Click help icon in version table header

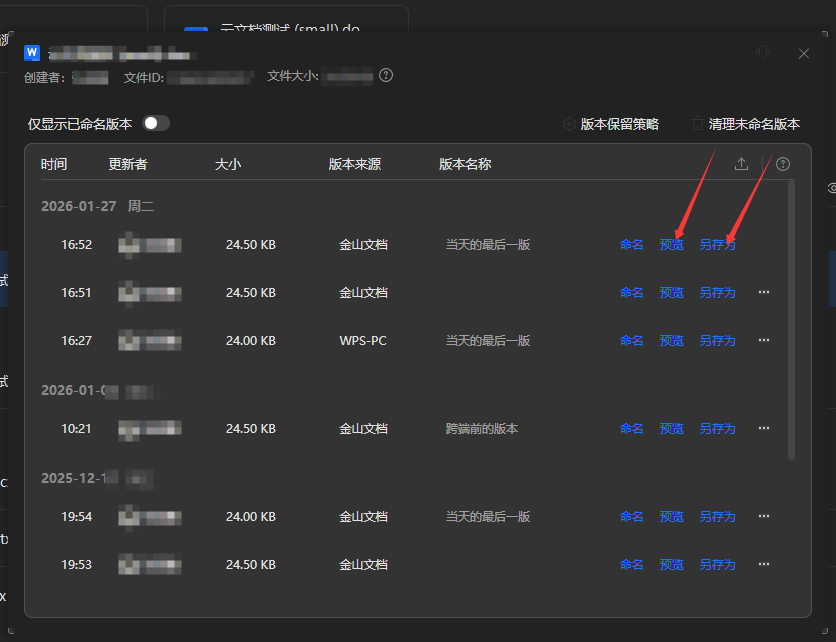pyautogui.click(x=783, y=164)
